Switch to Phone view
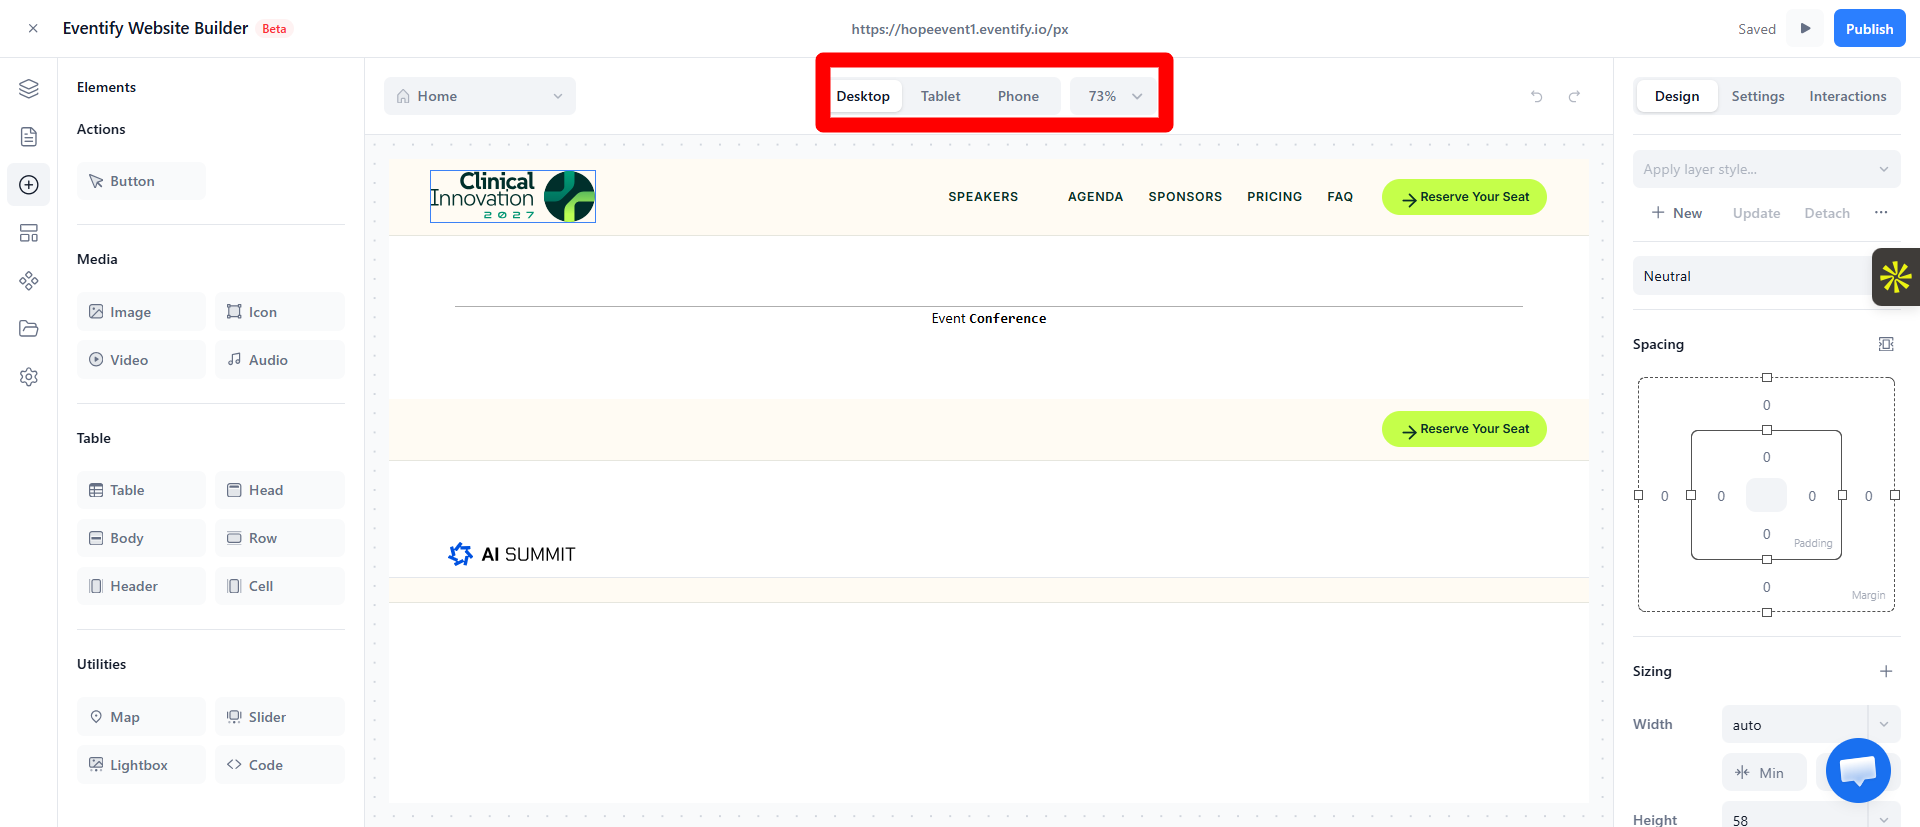Viewport: 1920px width, 827px height. pos(1018,96)
